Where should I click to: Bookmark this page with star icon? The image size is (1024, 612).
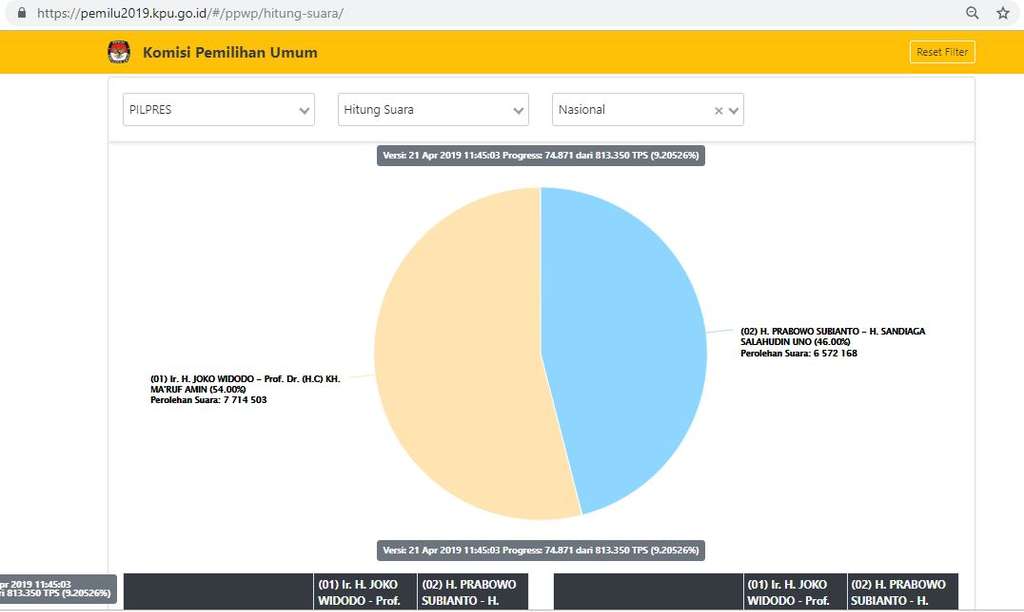[x=1003, y=14]
